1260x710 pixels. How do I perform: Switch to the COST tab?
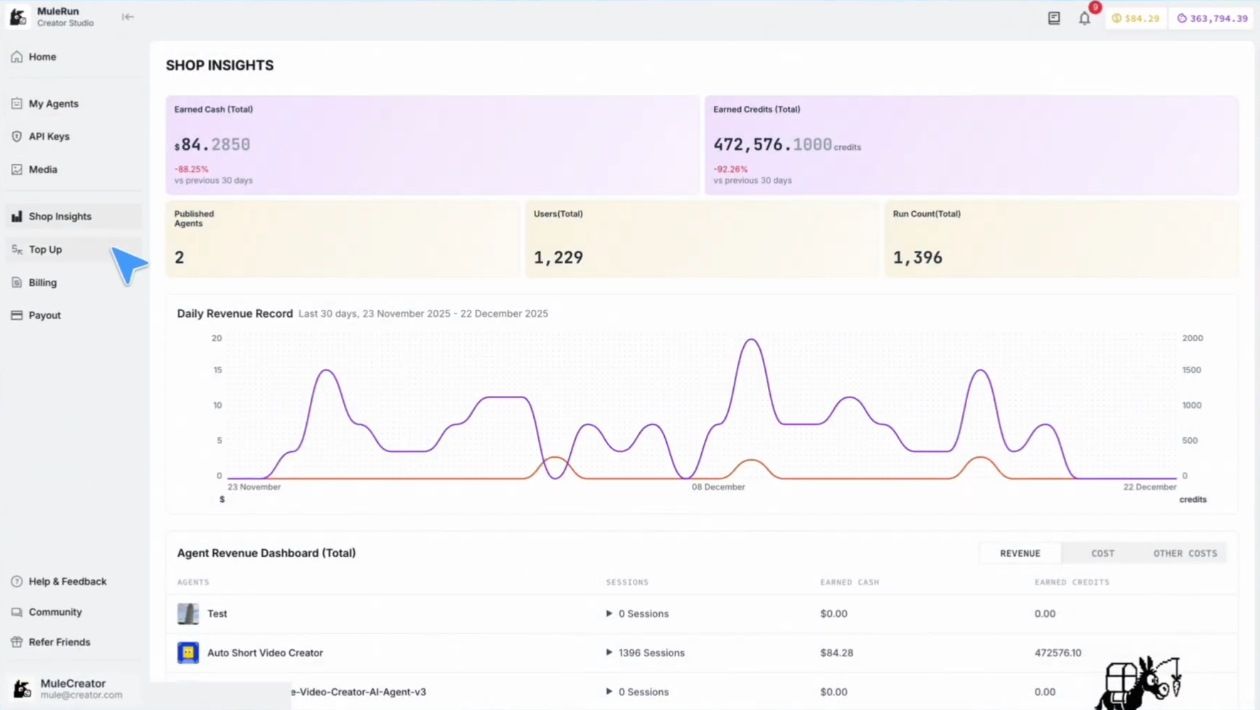1103,553
